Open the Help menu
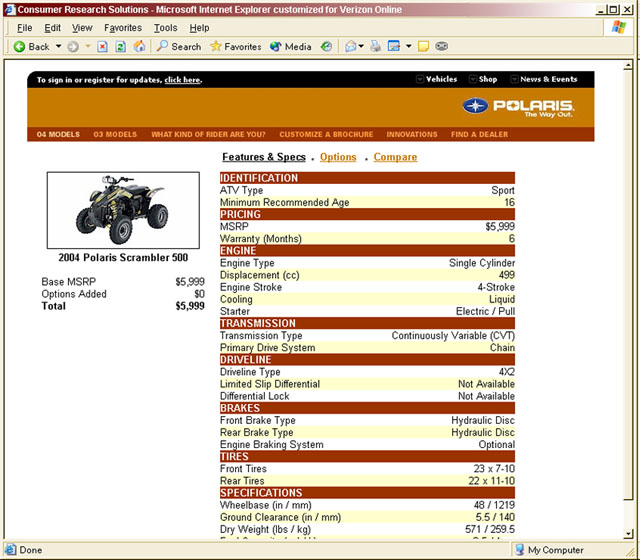 (x=199, y=28)
